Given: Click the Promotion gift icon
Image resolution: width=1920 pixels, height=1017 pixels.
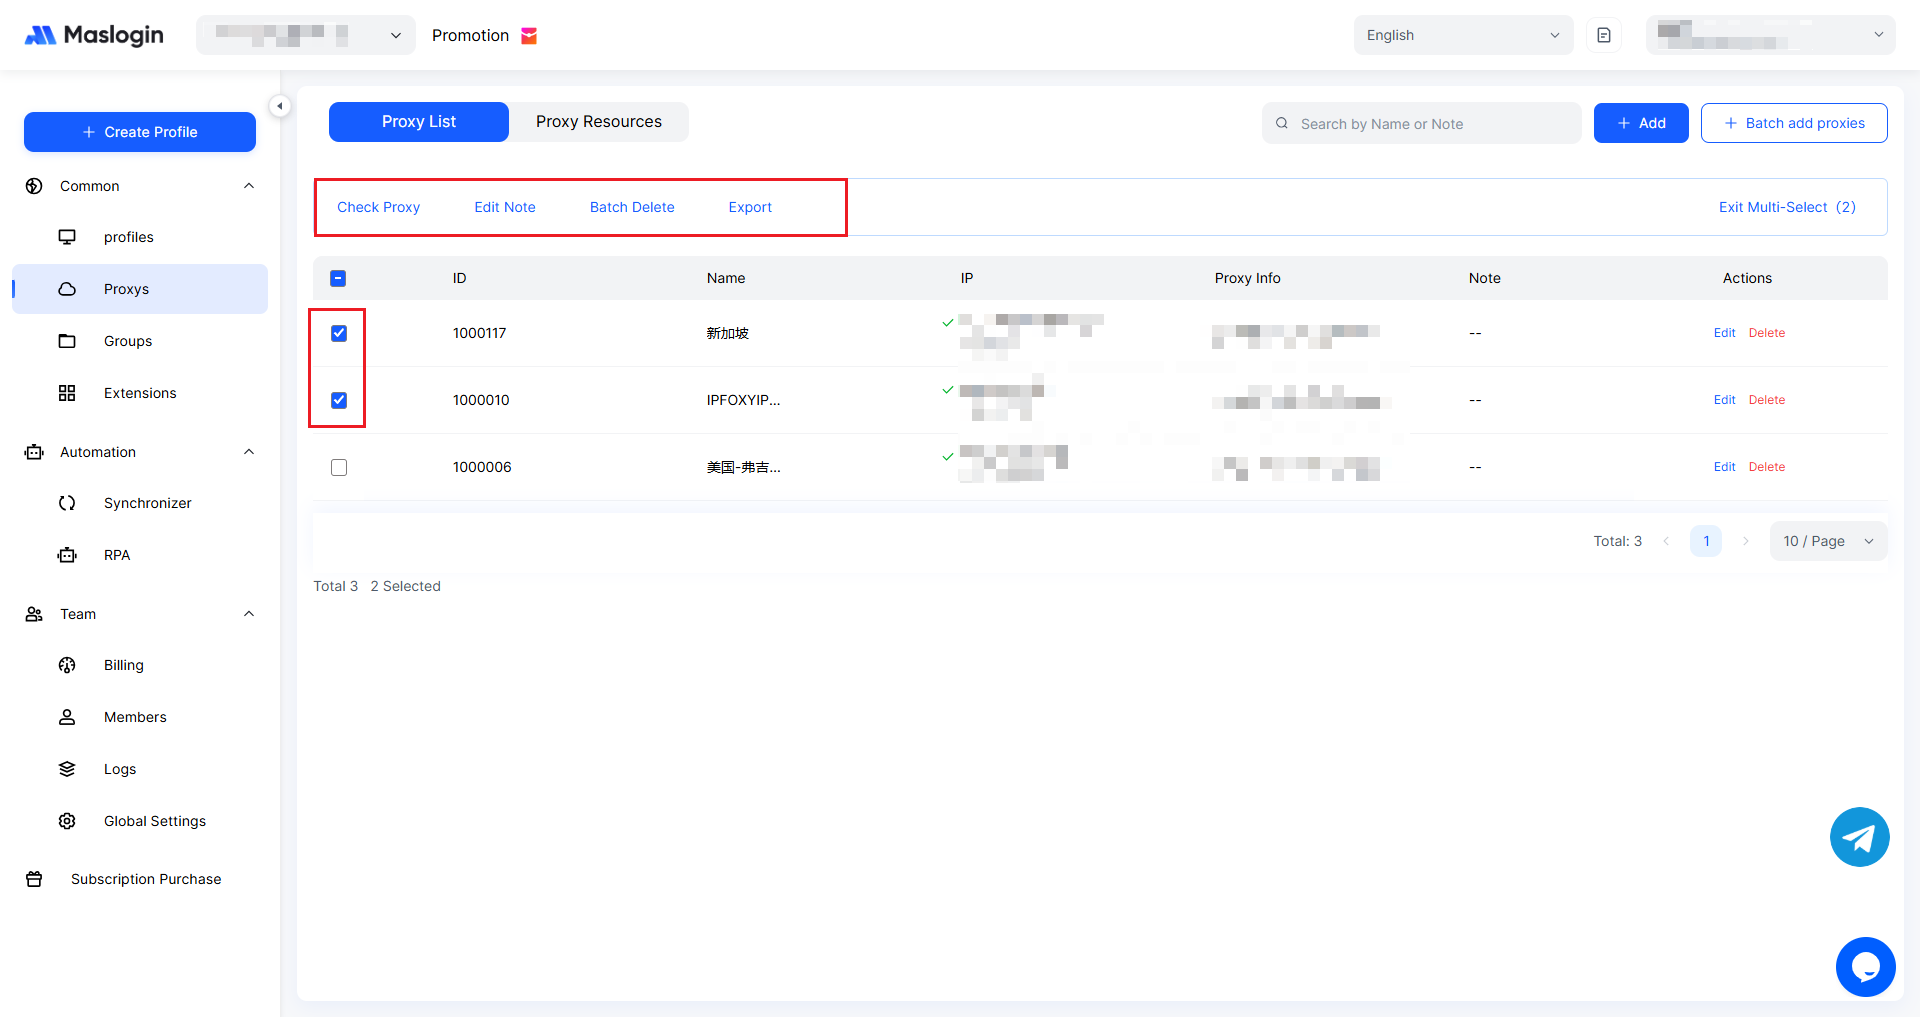Looking at the screenshot, I should pos(529,36).
